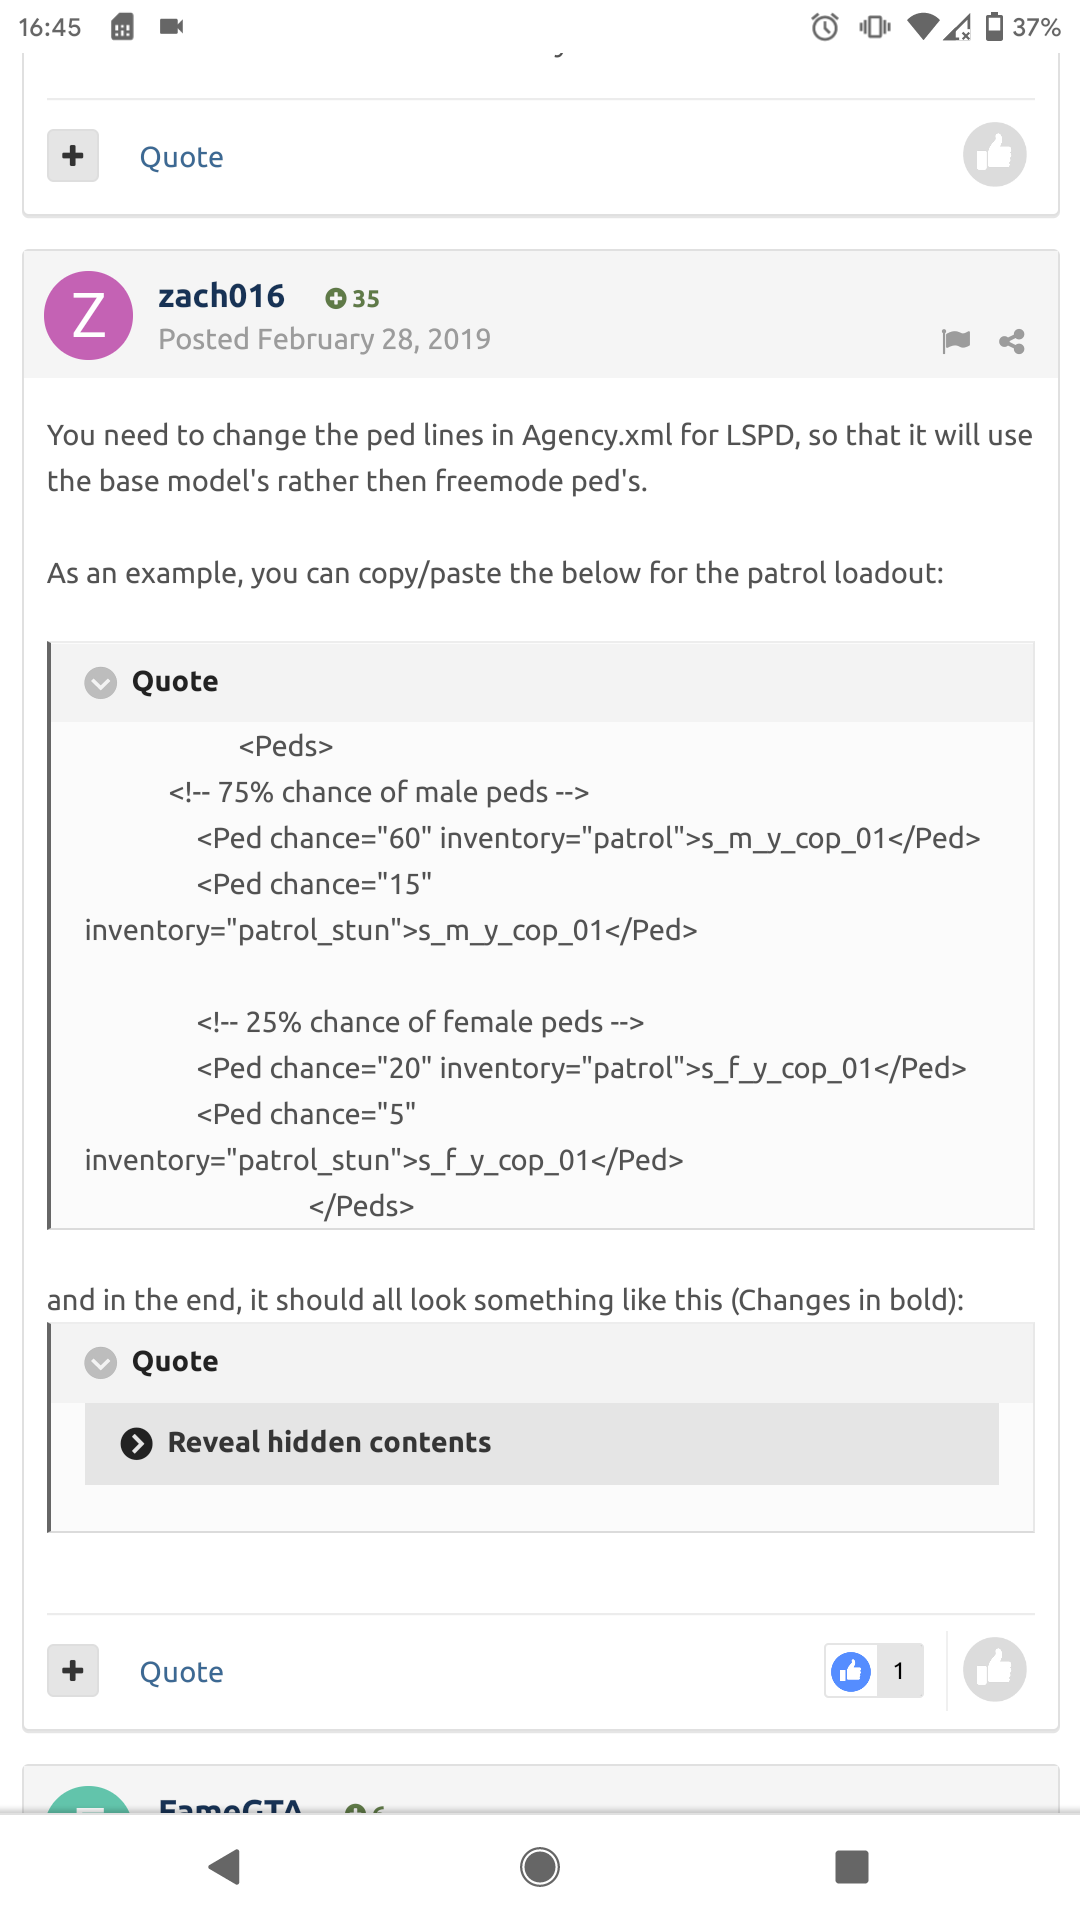Collapse the second Quote block
The height and width of the screenshot is (1920, 1080).
[100, 1363]
